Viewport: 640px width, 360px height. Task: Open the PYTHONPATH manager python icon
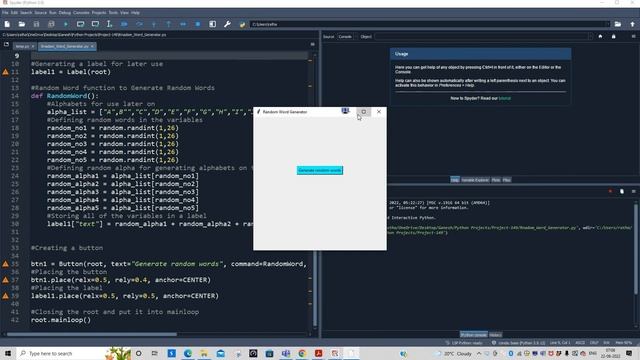[x=242, y=24]
